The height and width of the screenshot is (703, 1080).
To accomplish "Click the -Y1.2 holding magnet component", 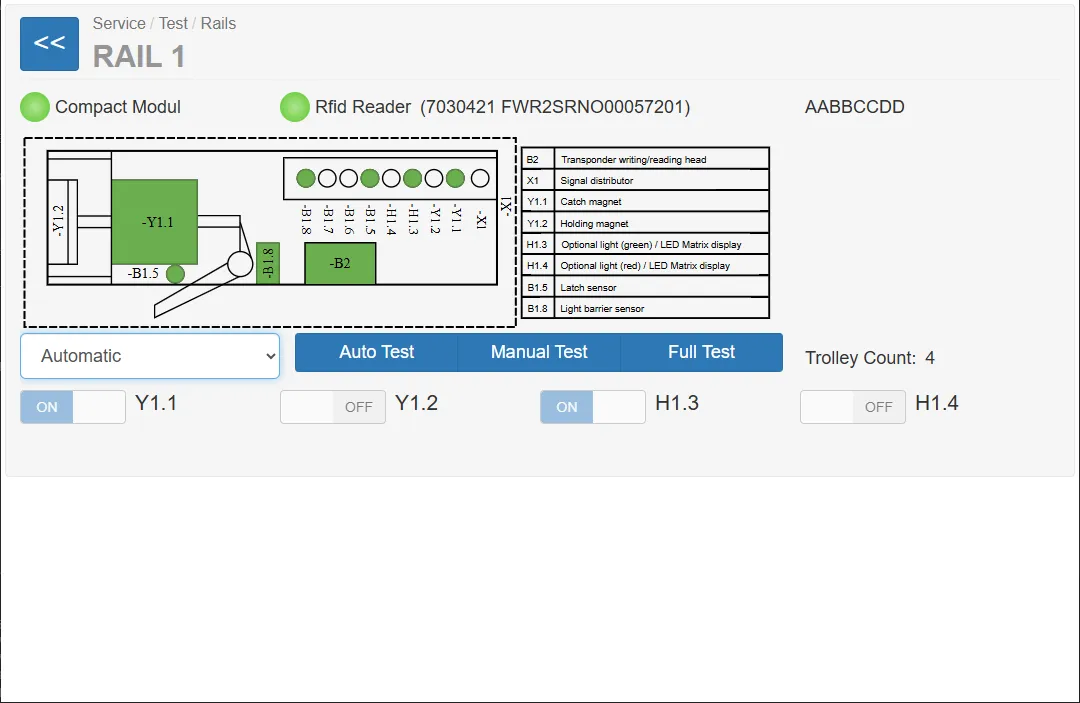I will 62,221.
